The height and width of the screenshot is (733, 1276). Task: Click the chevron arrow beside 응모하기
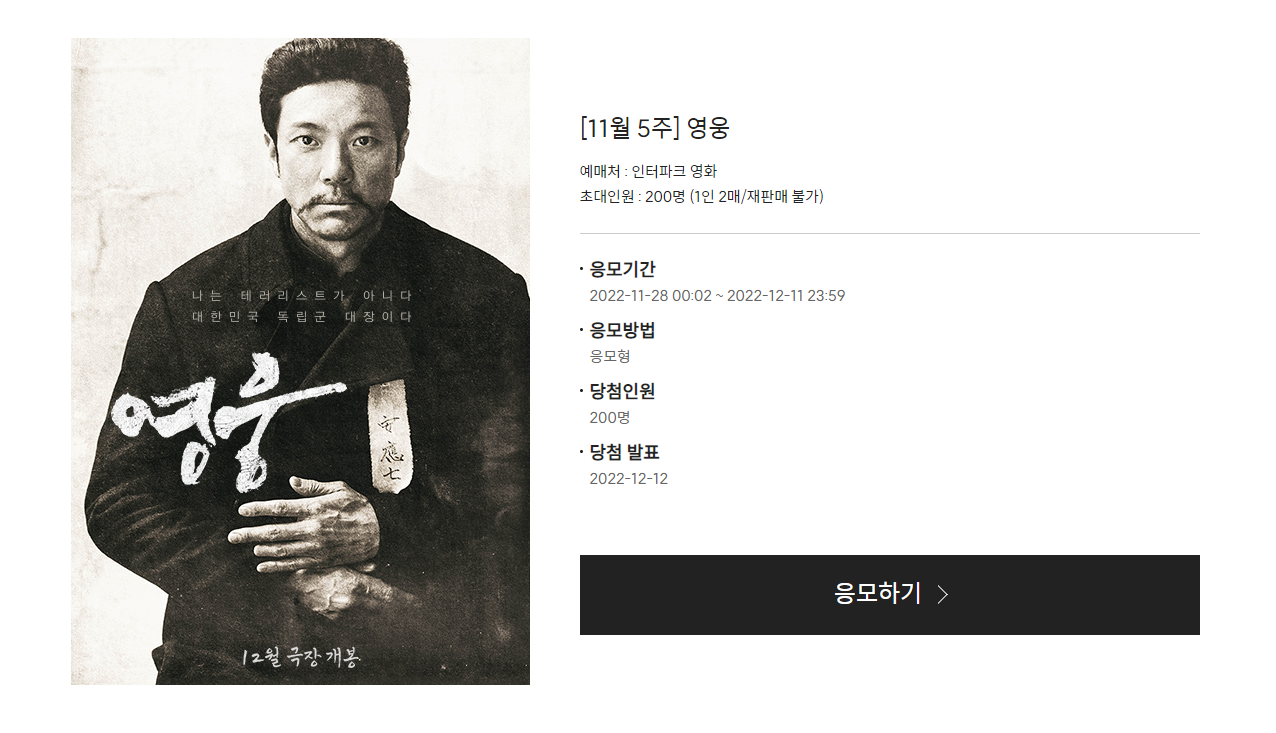943,594
